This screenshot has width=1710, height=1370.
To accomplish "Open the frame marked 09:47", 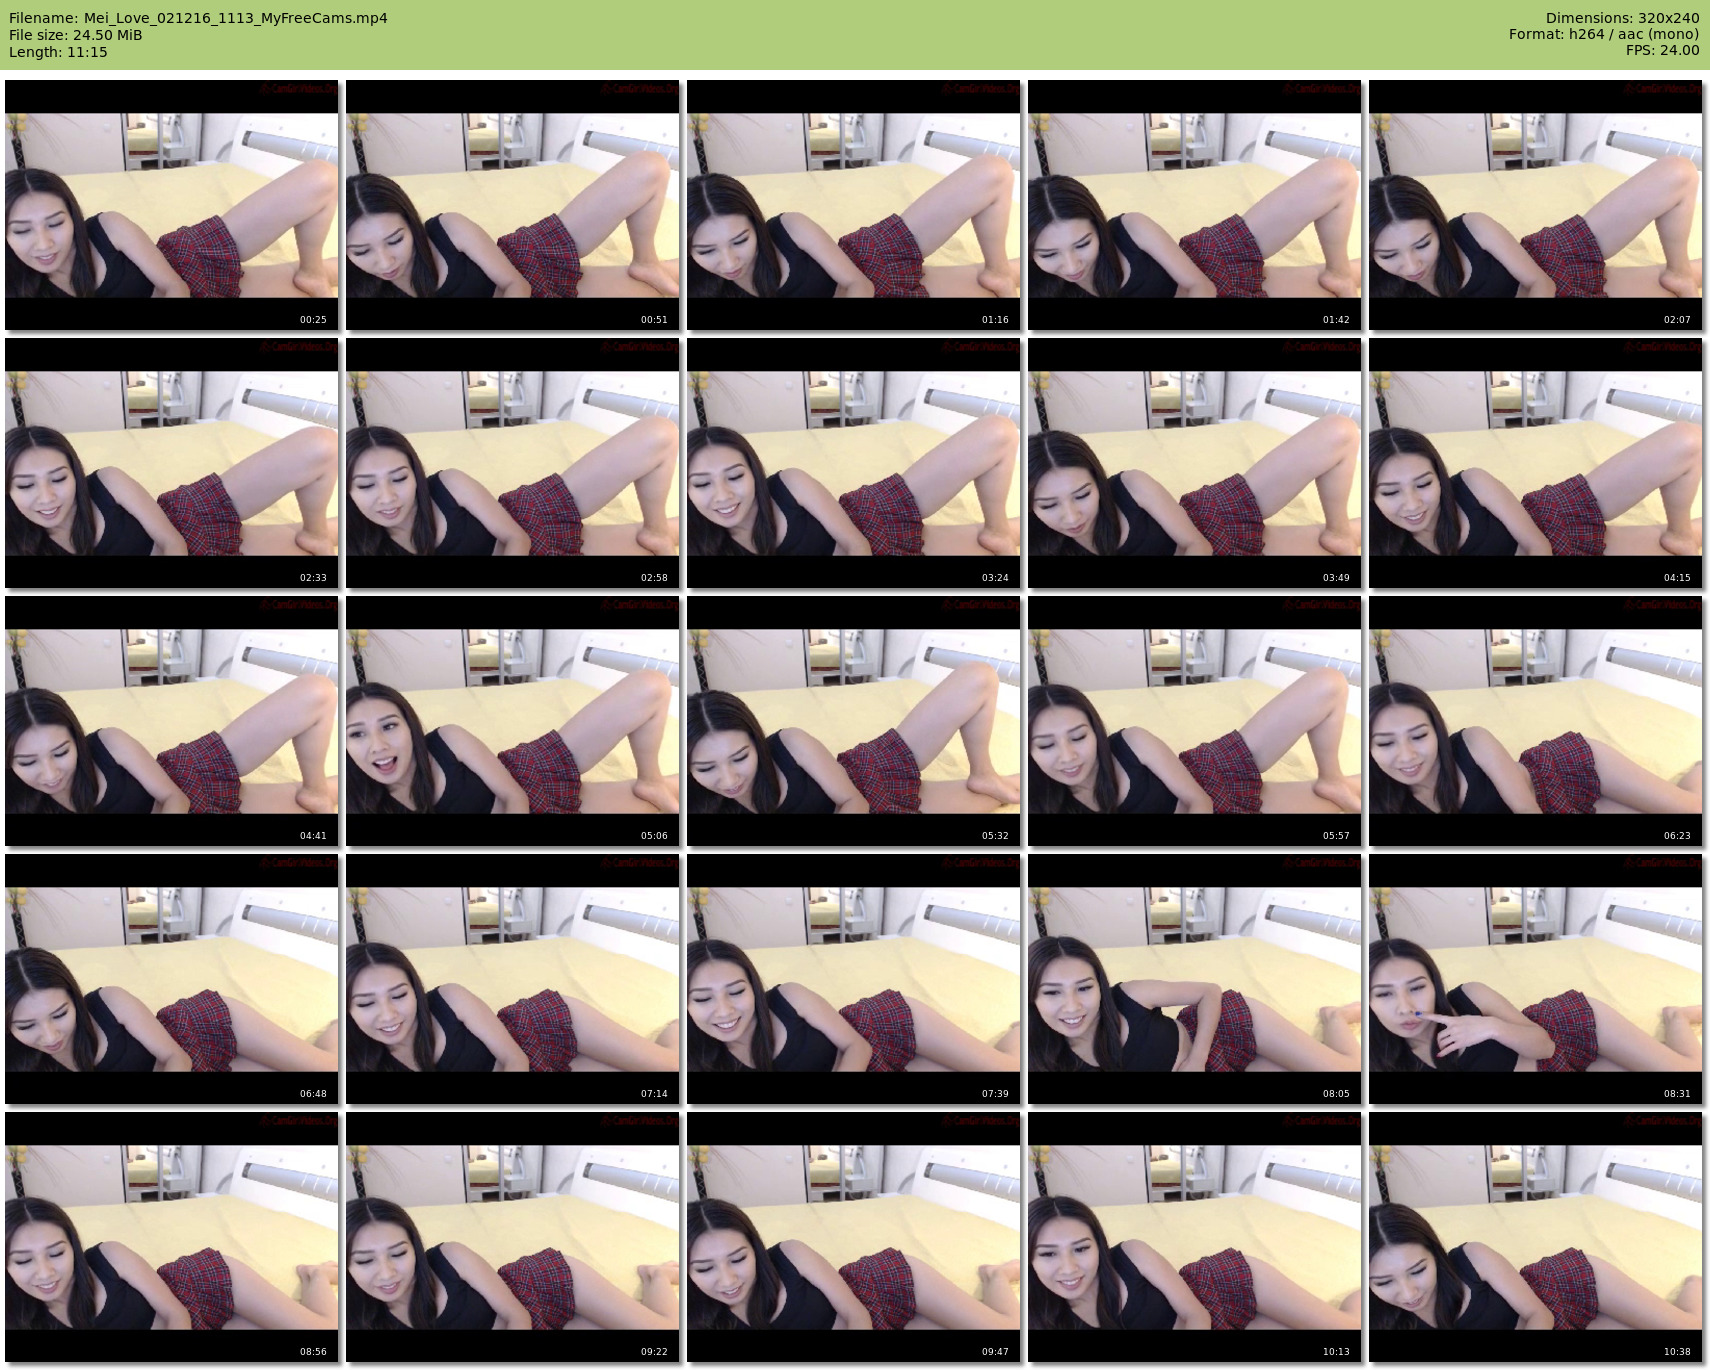I will click(854, 1237).
